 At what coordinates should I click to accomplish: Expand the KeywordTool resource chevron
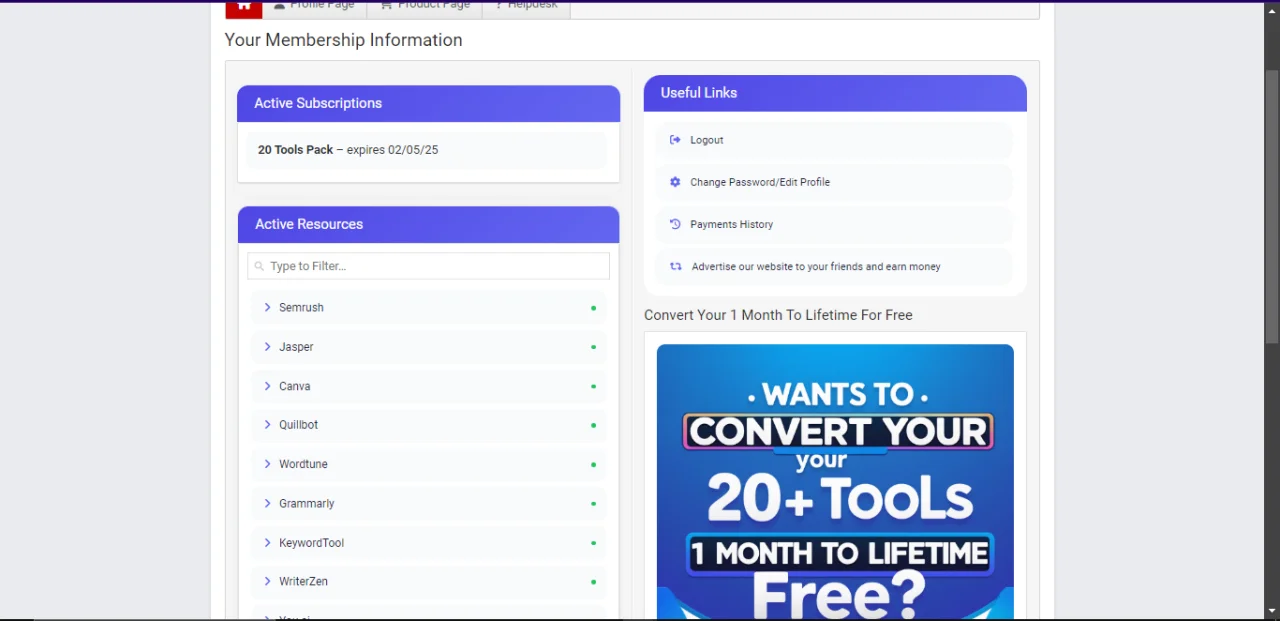pyautogui.click(x=267, y=543)
